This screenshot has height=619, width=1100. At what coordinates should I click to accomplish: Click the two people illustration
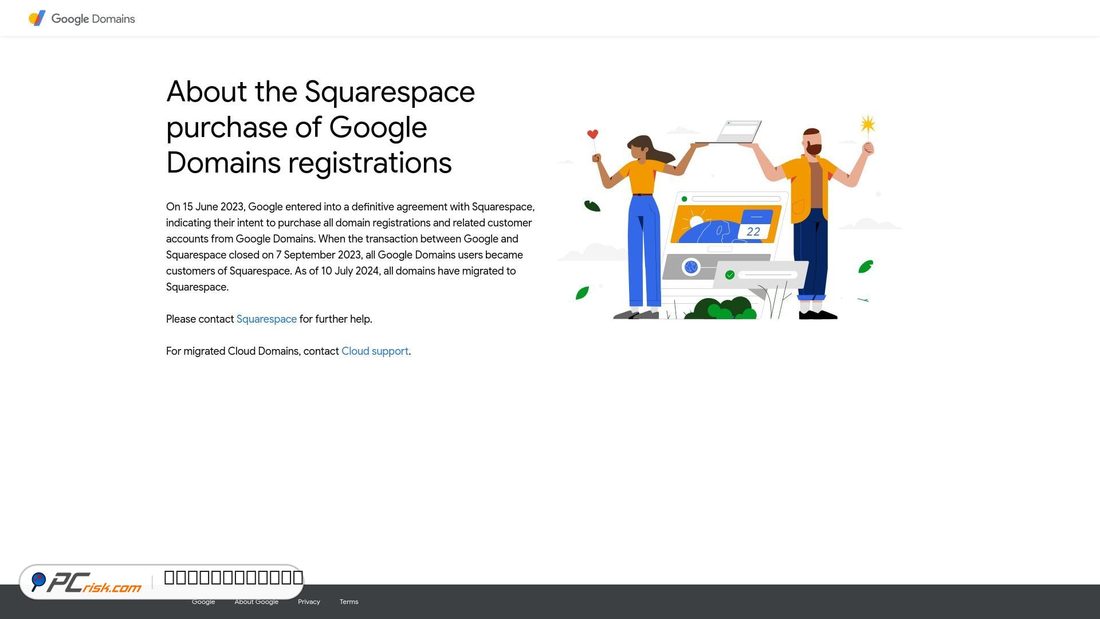point(730,218)
